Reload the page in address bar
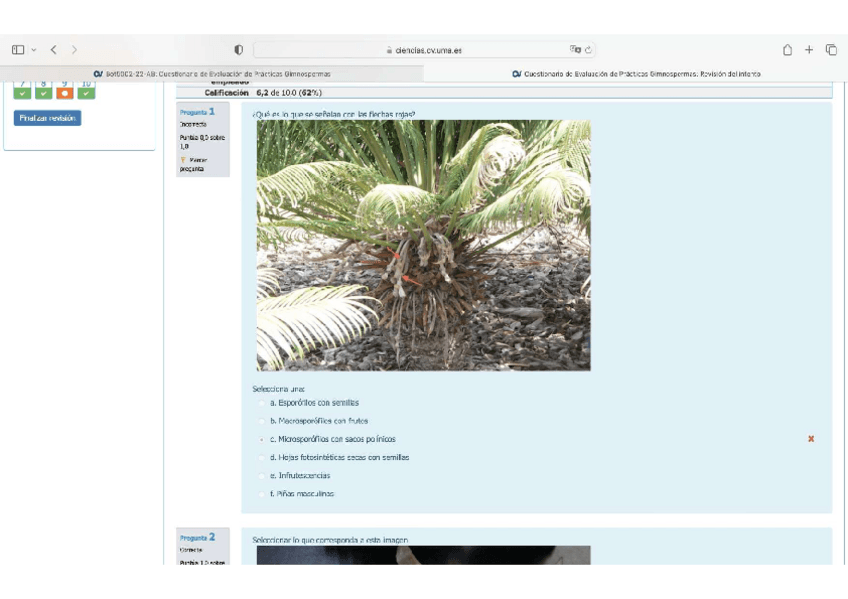Viewport: 848px width, 599px height. (588, 50)
